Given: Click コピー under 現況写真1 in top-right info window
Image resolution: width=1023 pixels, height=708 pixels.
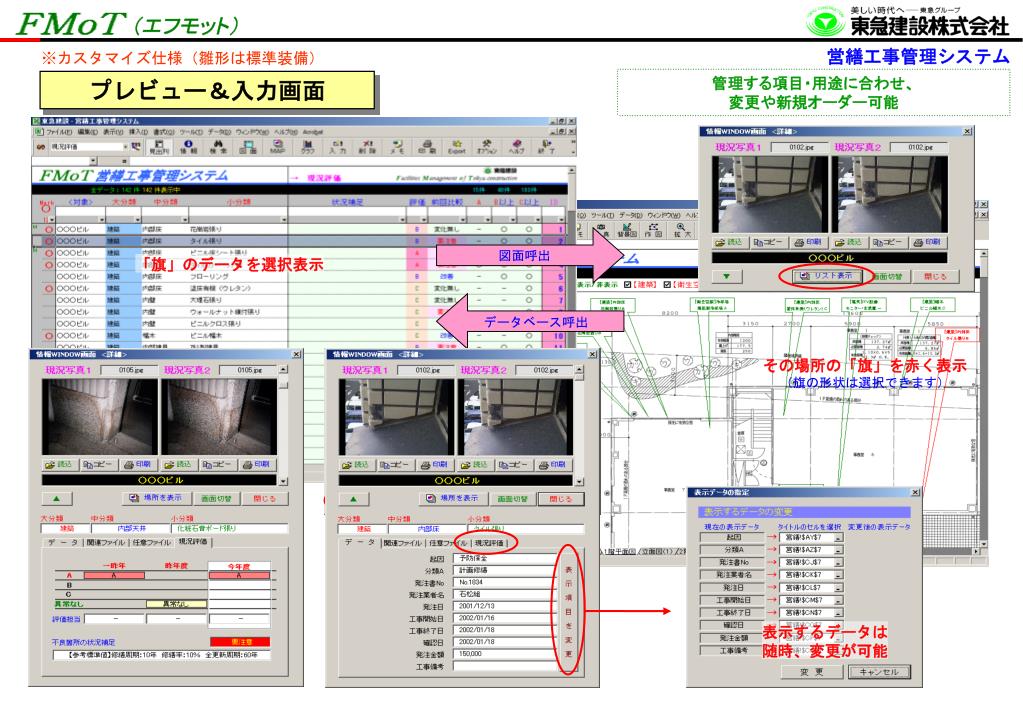Looking at the screenshot, I should [x=769, y=242].
